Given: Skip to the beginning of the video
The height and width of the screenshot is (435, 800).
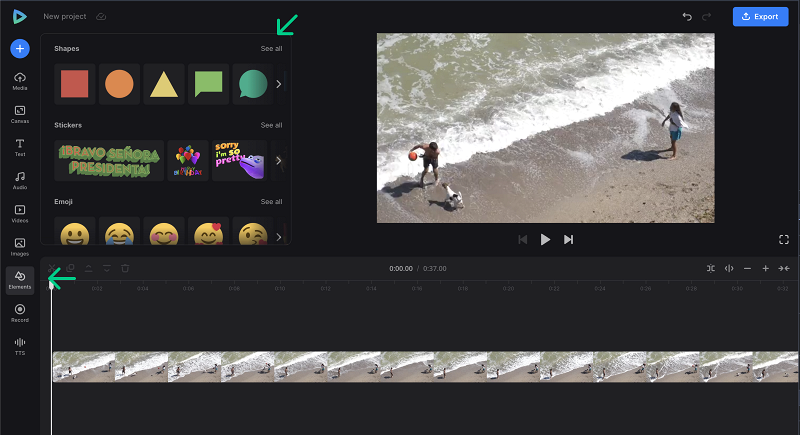Looking at the screenshot, I should [x=522, y=240].
